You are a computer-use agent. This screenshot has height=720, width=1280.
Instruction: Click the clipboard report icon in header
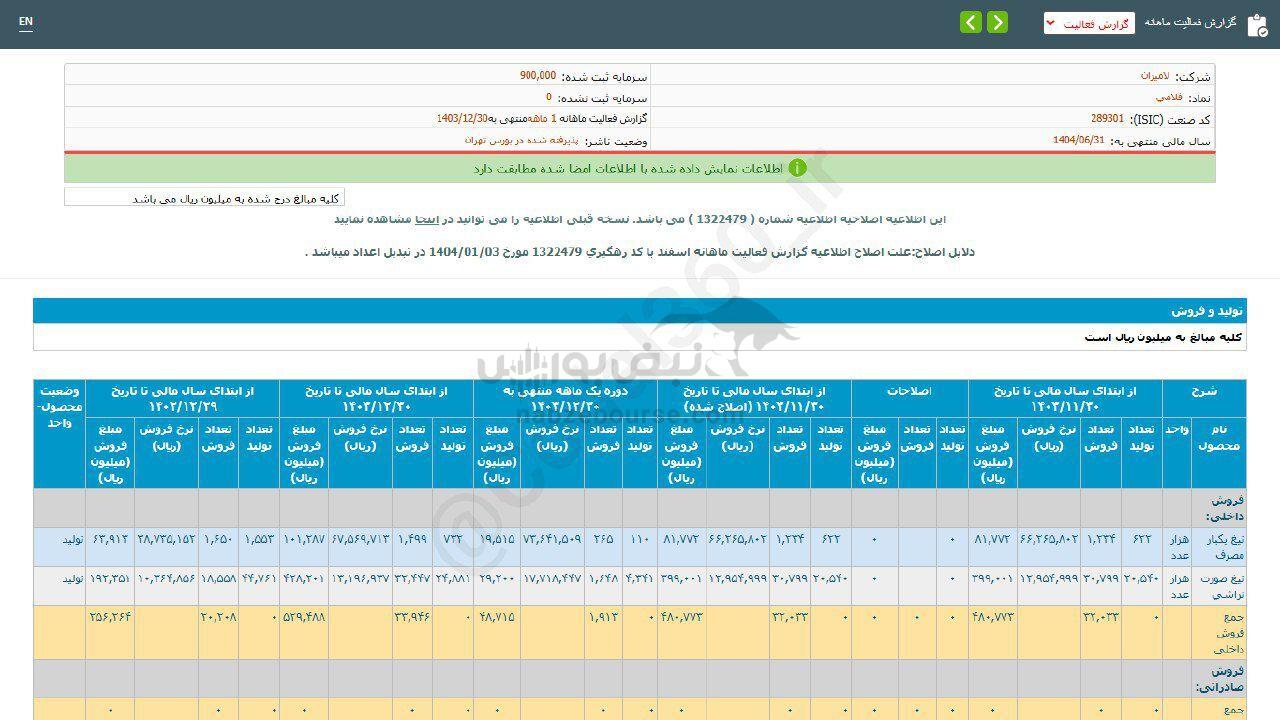click(1257, 25)
